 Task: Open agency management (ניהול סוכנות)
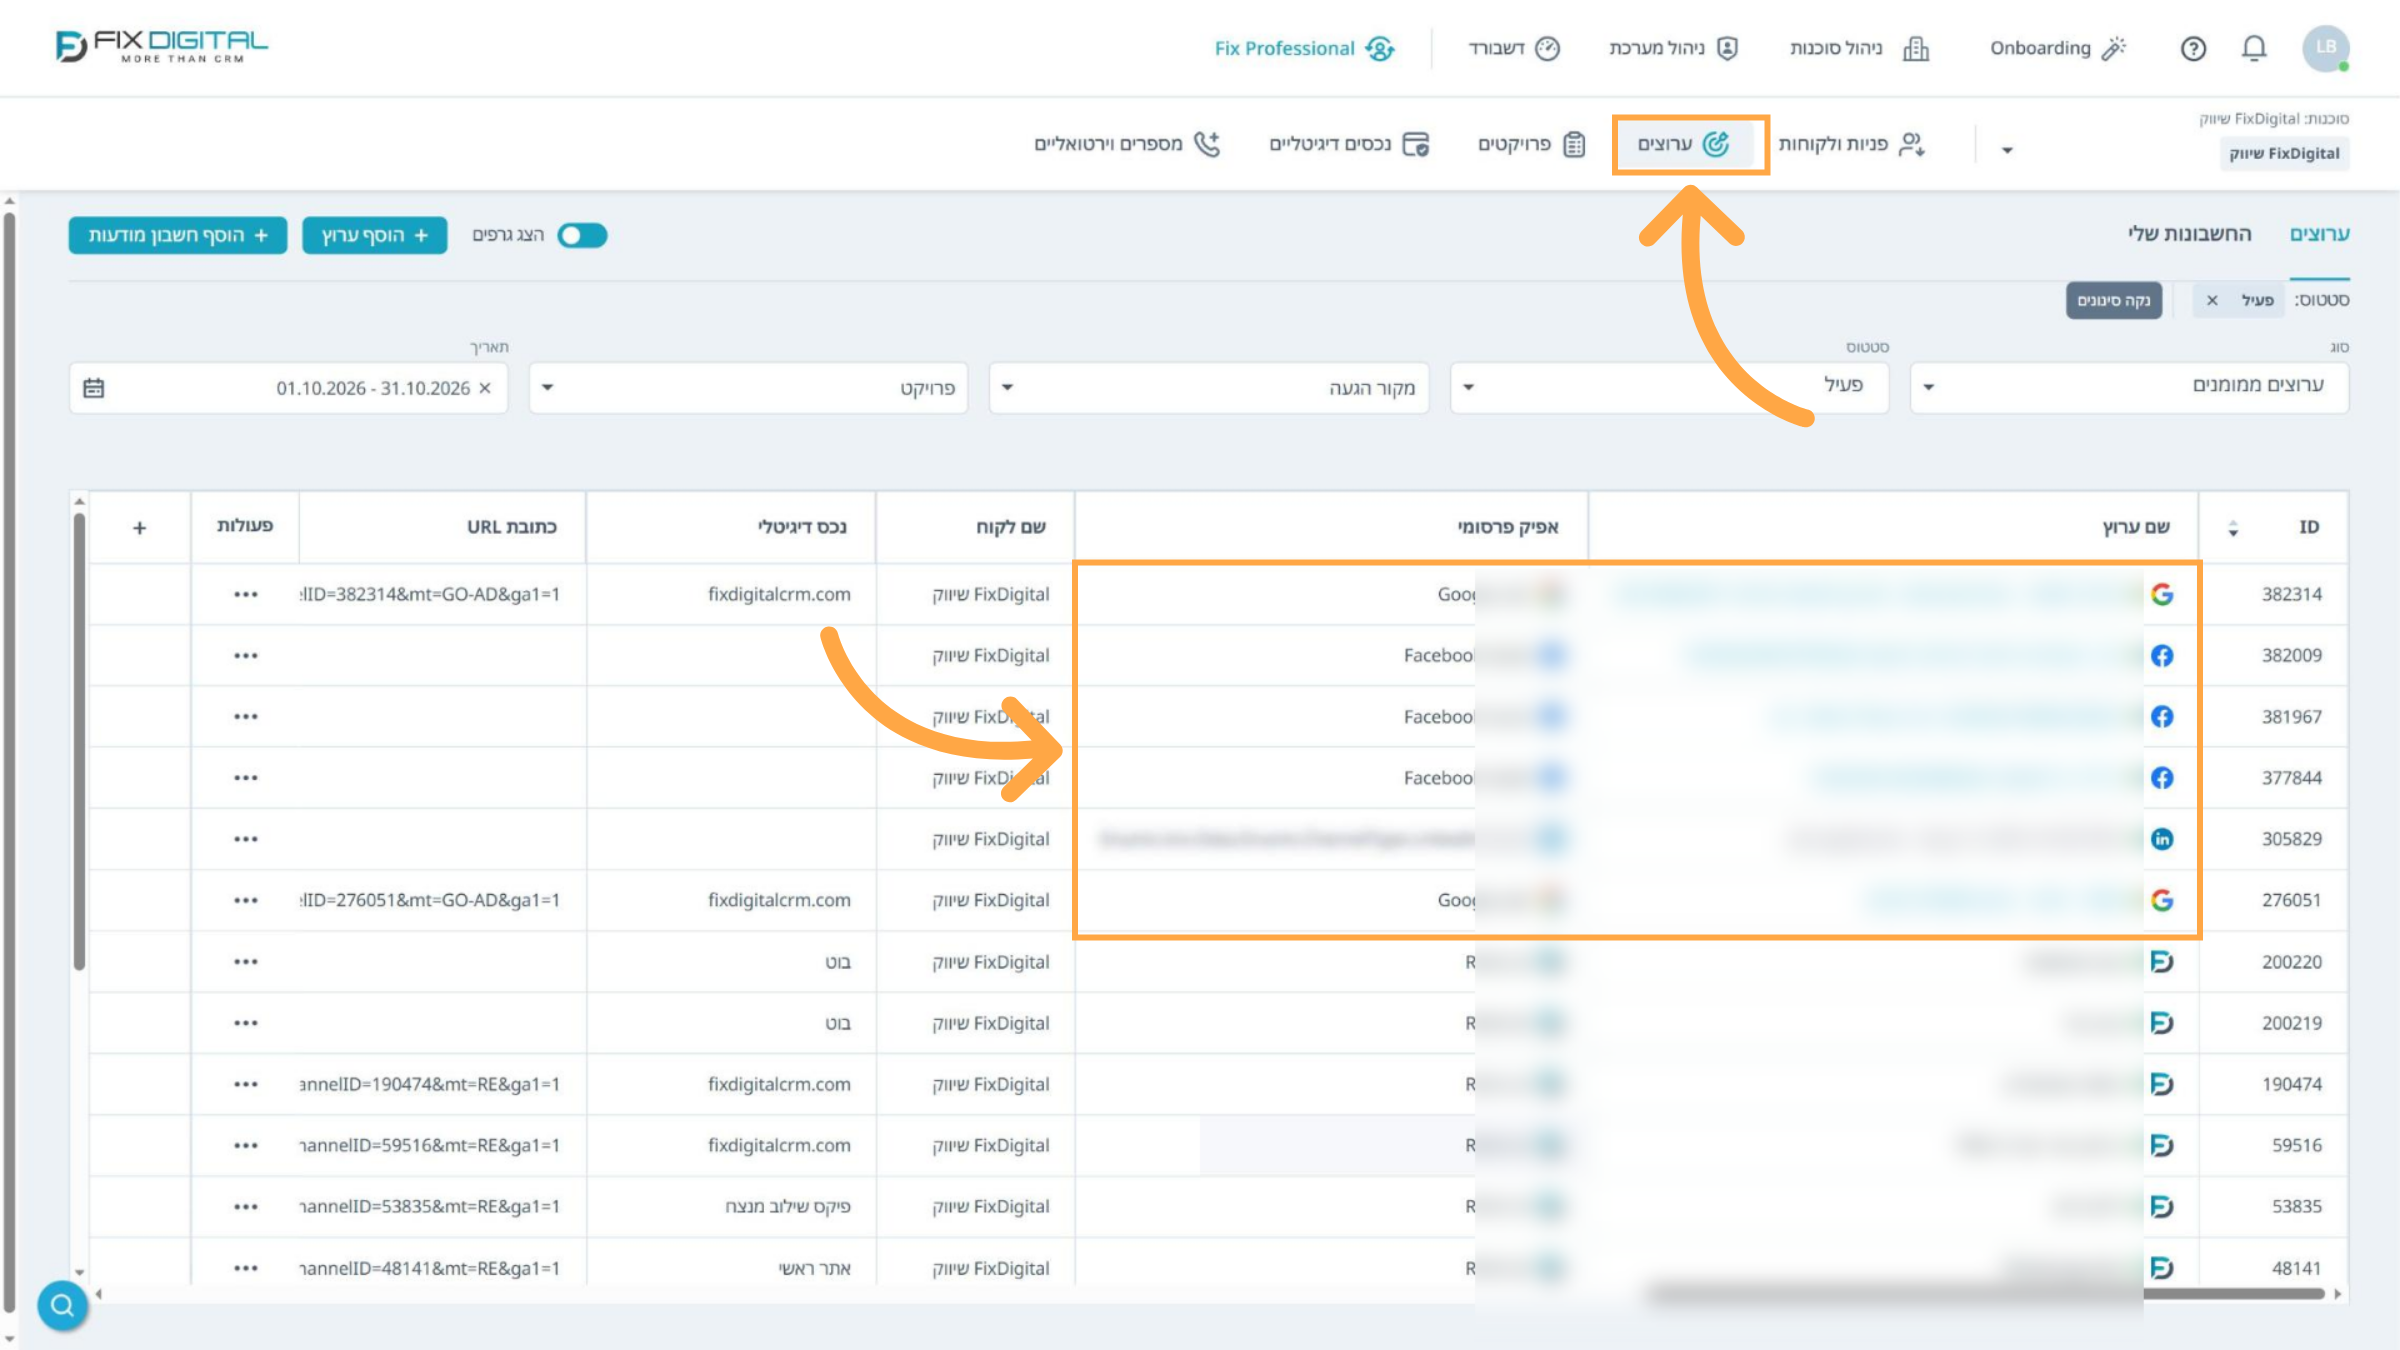(x=1859, y=48)
